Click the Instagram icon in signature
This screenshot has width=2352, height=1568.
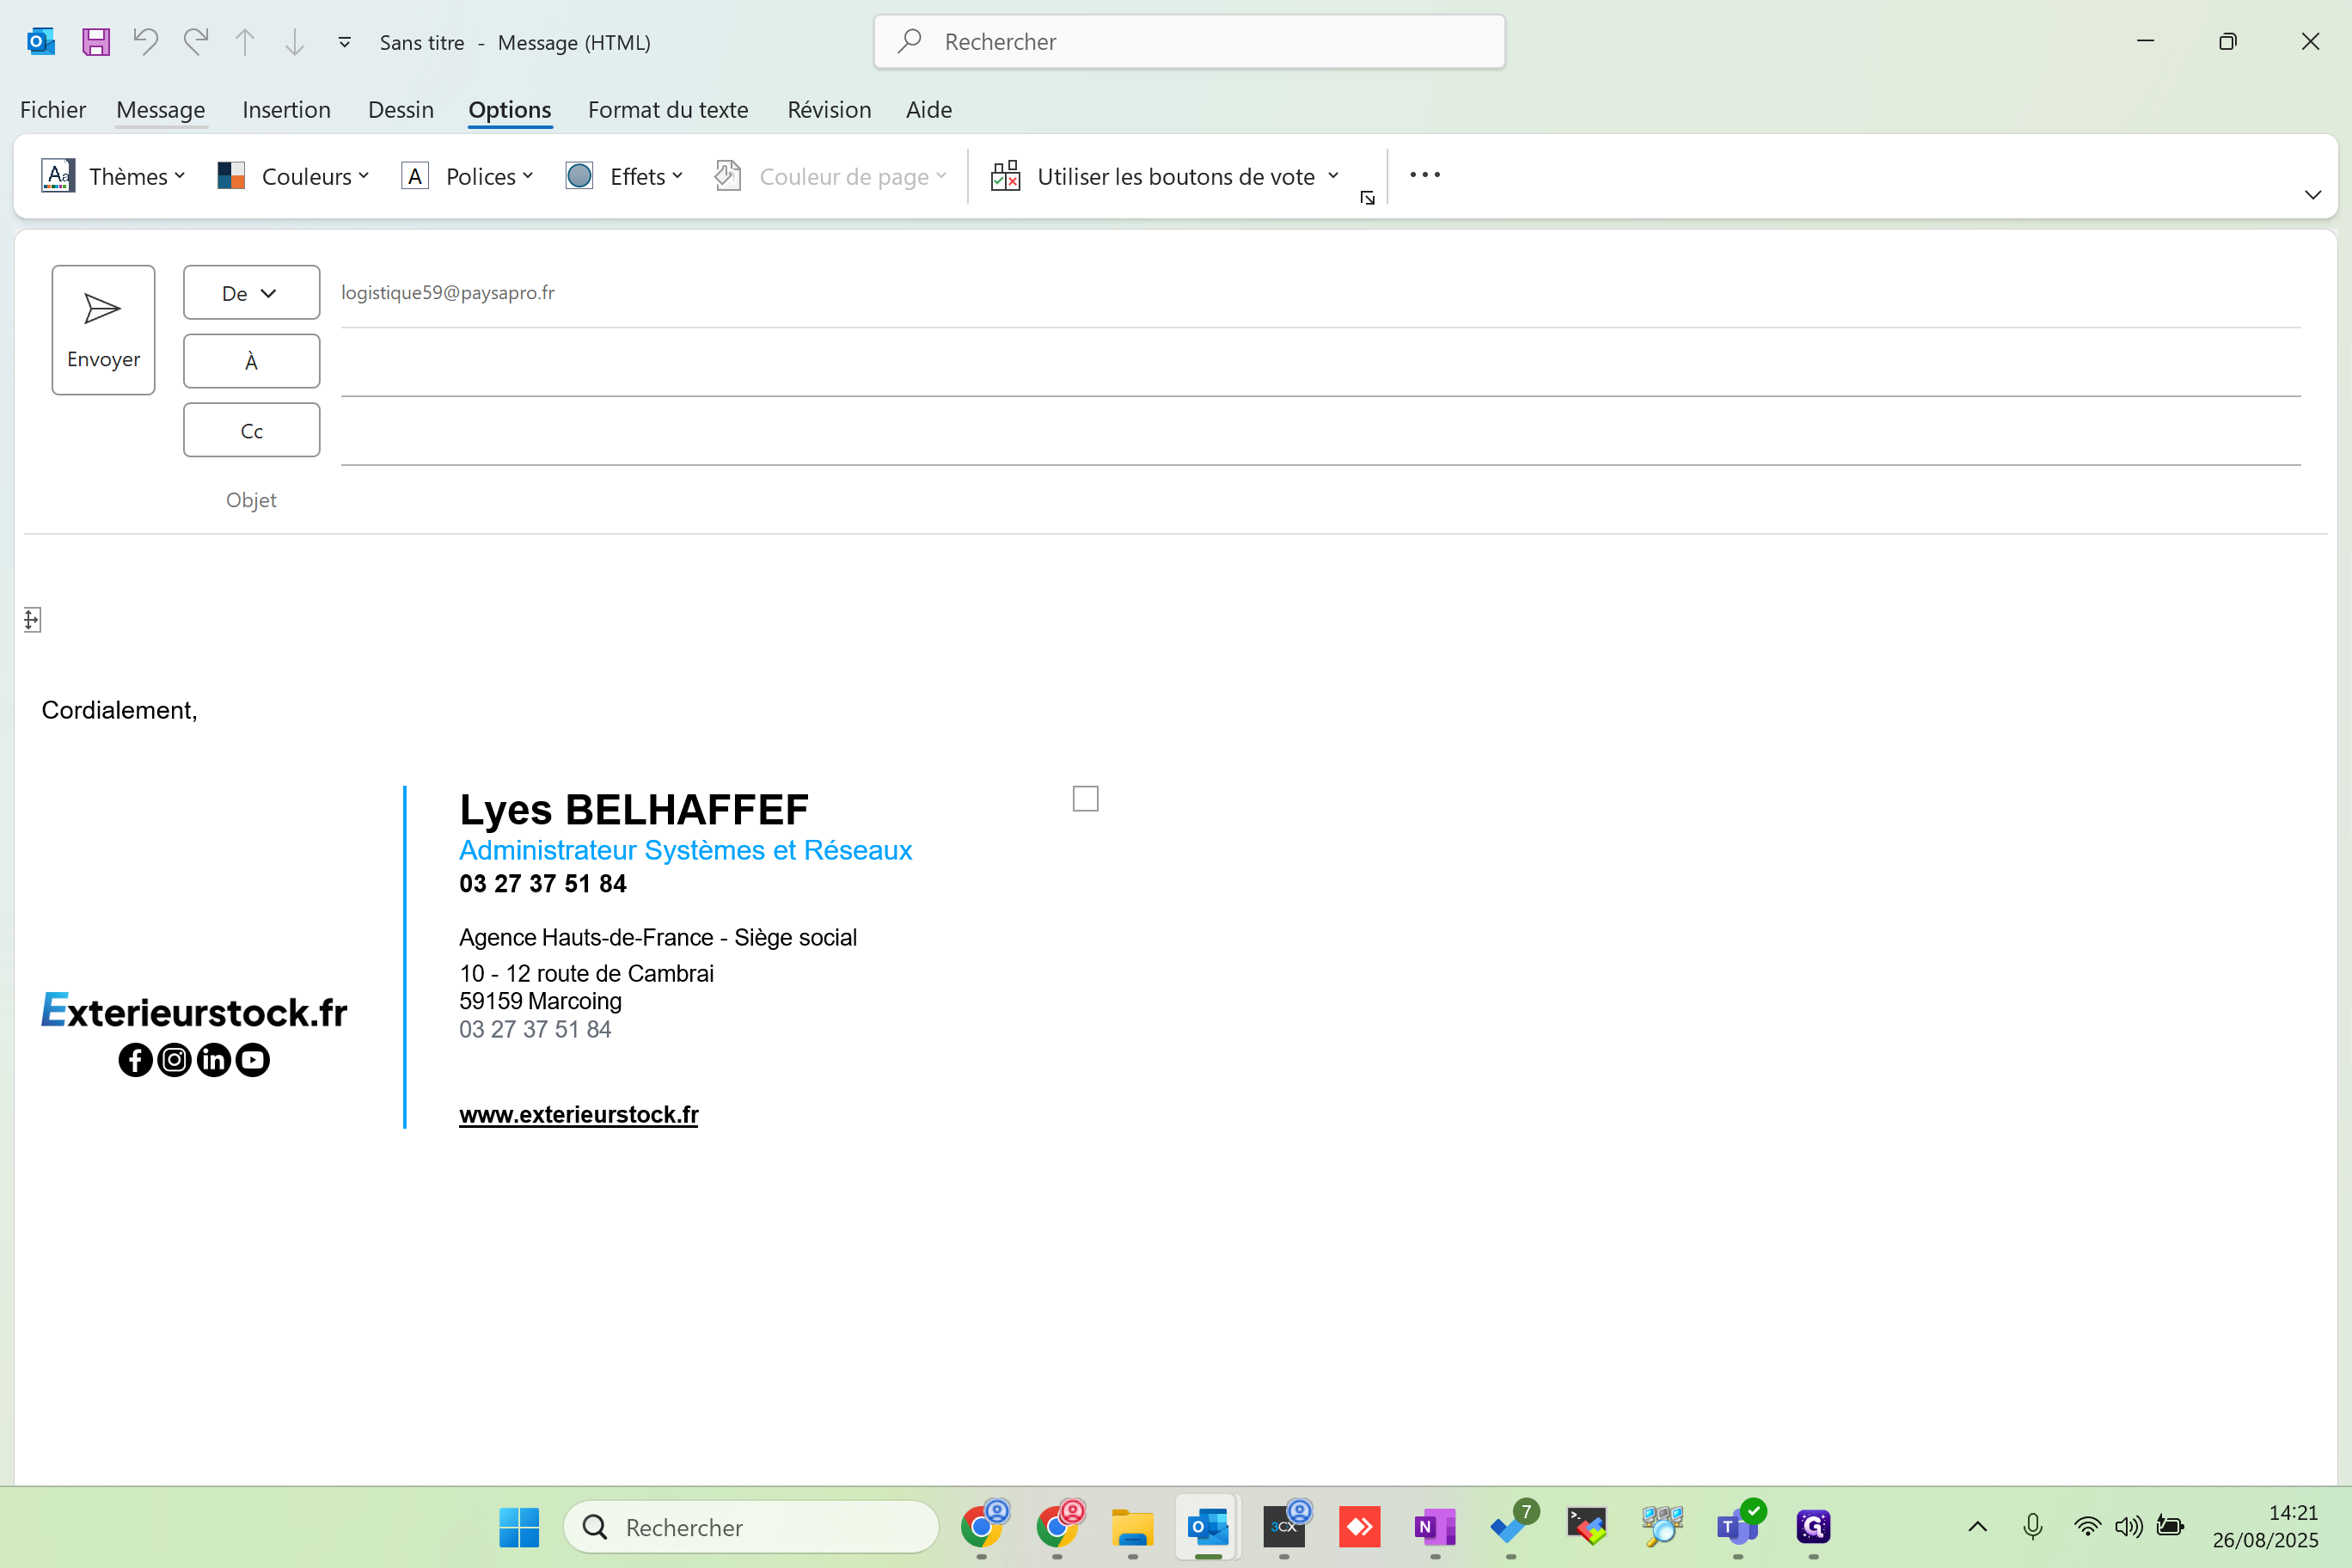[175, 1060]
